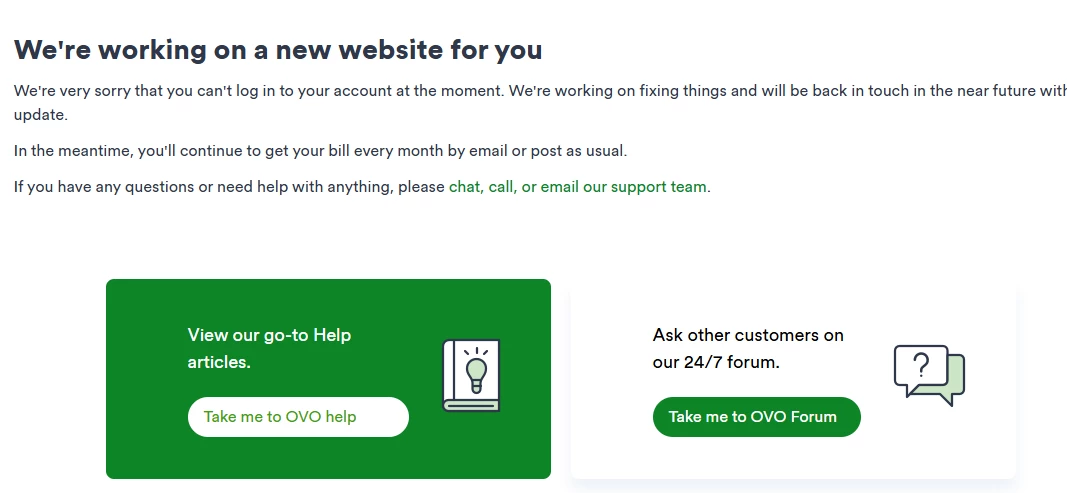The image size is (1067, 493).
Task: Click the lightbulb inside the book illustration
Action: (476, 372)
